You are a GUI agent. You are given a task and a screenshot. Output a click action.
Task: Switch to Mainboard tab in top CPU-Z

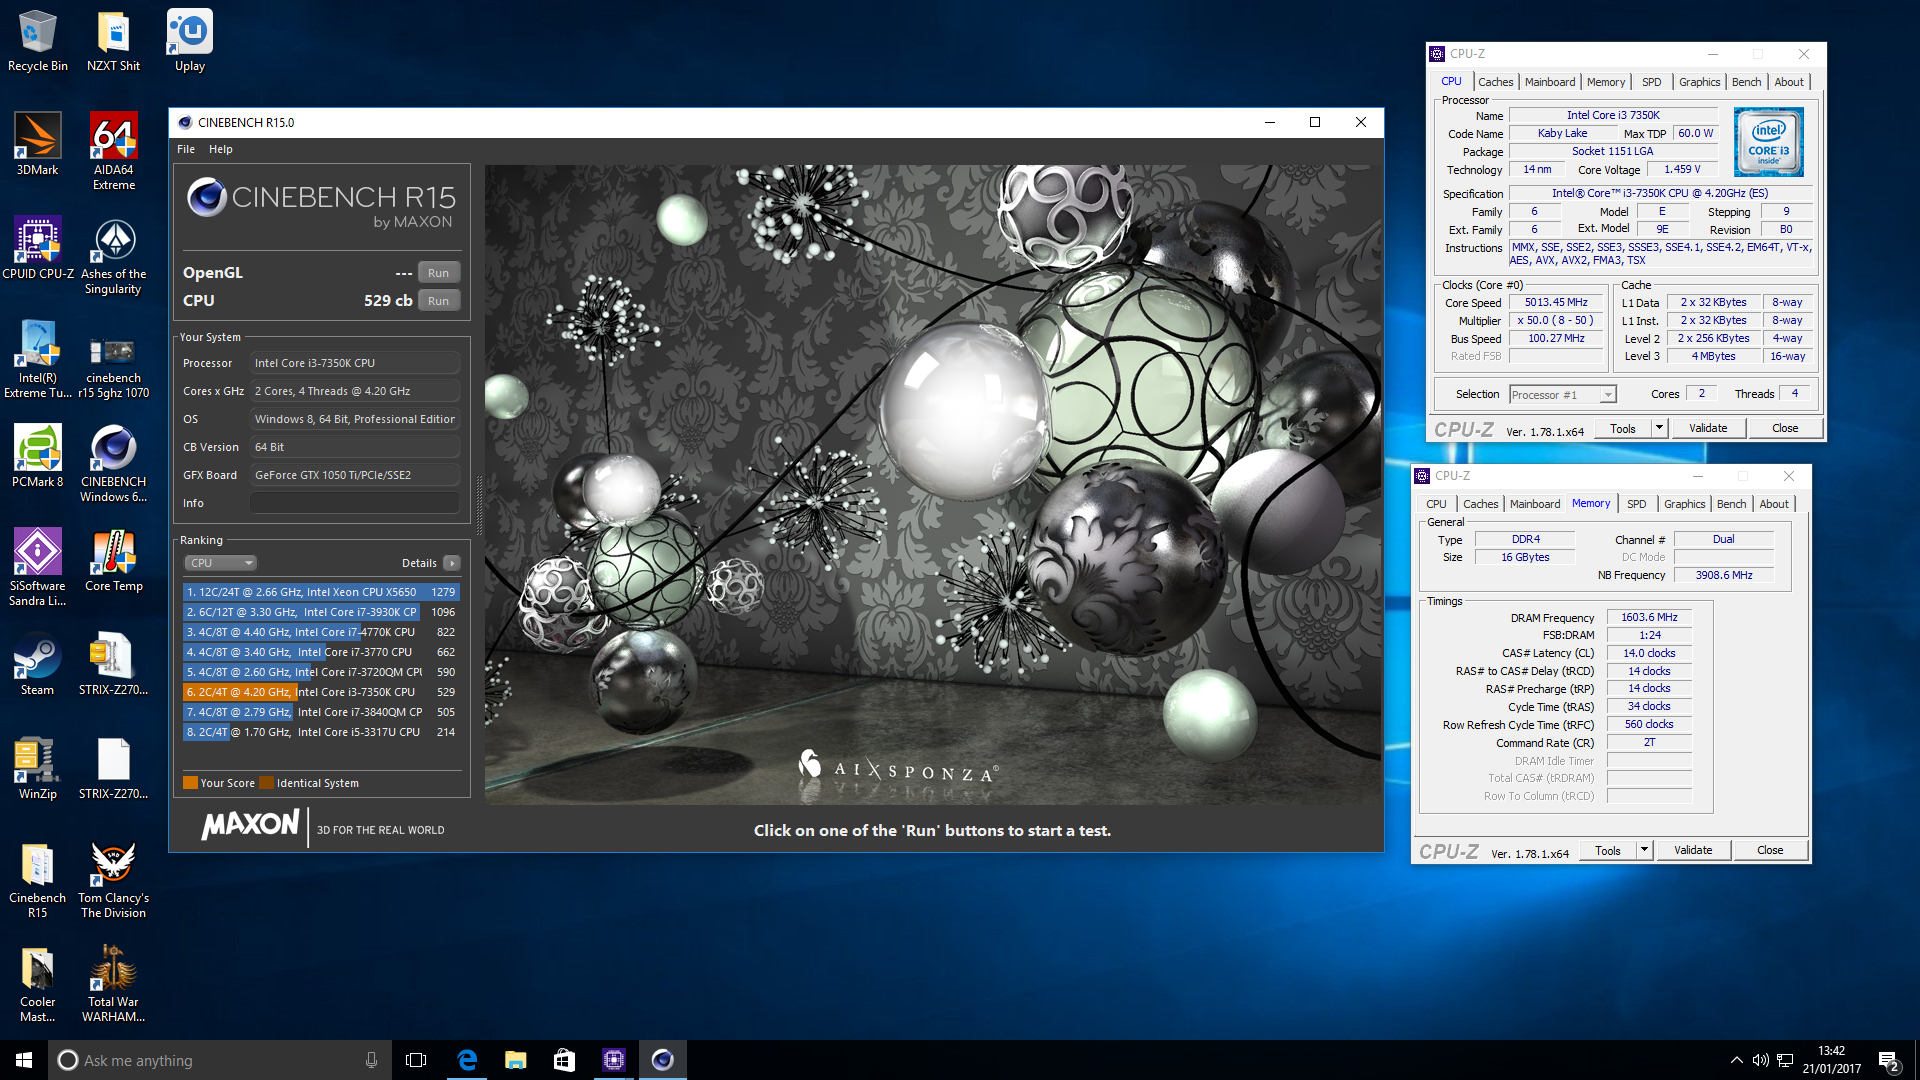tap(1549, 82)
